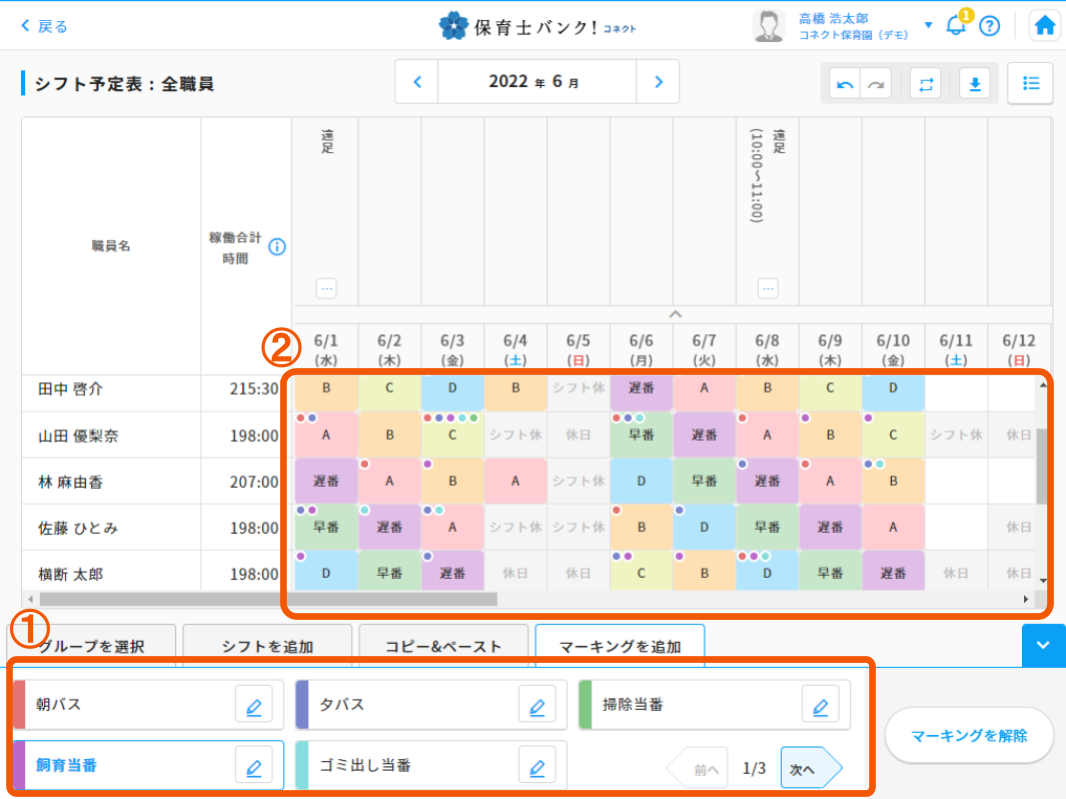1066x799 pixels.
Task: Click the redo arrow icon
Action: (875, 84)
